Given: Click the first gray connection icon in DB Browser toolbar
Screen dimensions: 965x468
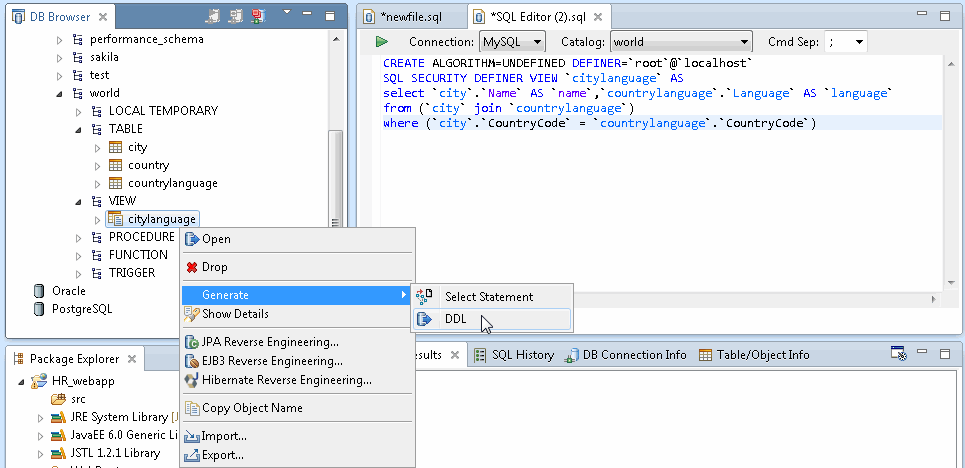Looking at the screenshot, I should click(x=212, y=17).
